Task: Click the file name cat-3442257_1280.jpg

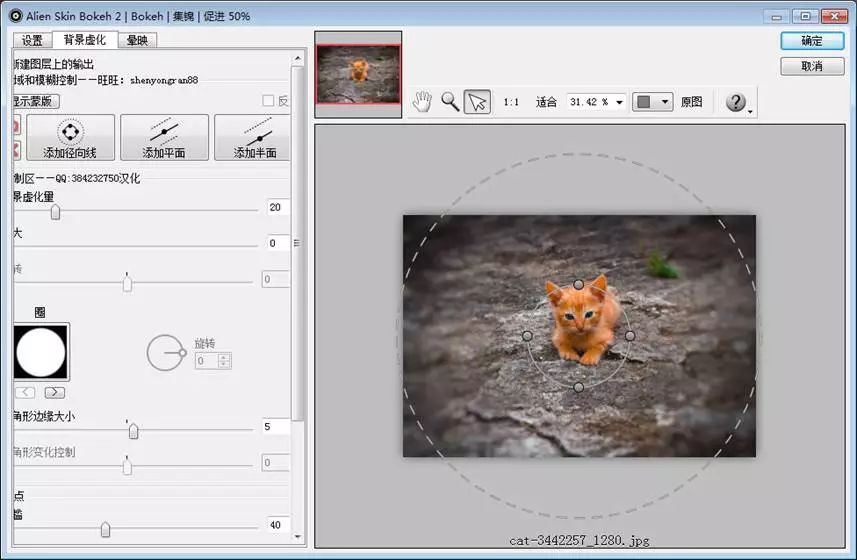Action: (x=579, y=540)
